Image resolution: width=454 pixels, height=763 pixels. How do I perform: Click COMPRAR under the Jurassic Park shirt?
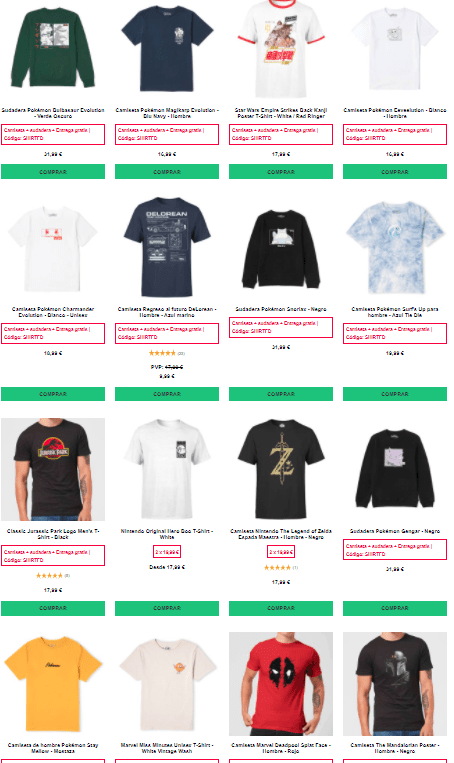coord(53,608)
